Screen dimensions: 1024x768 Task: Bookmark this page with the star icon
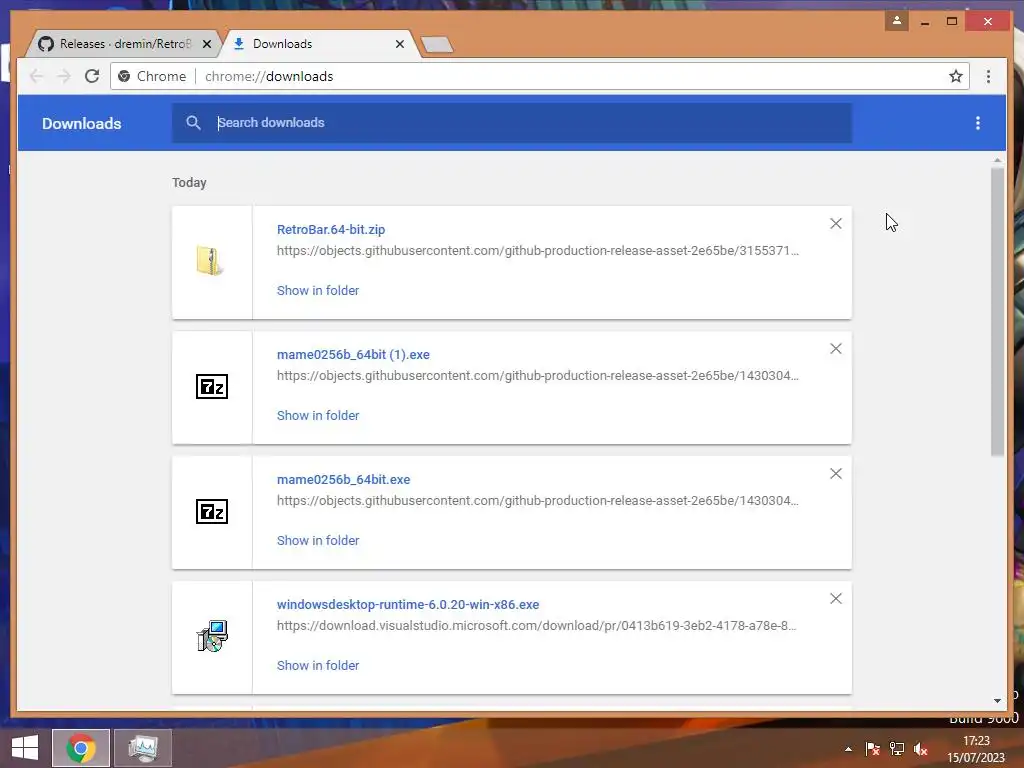pos(955,76)
